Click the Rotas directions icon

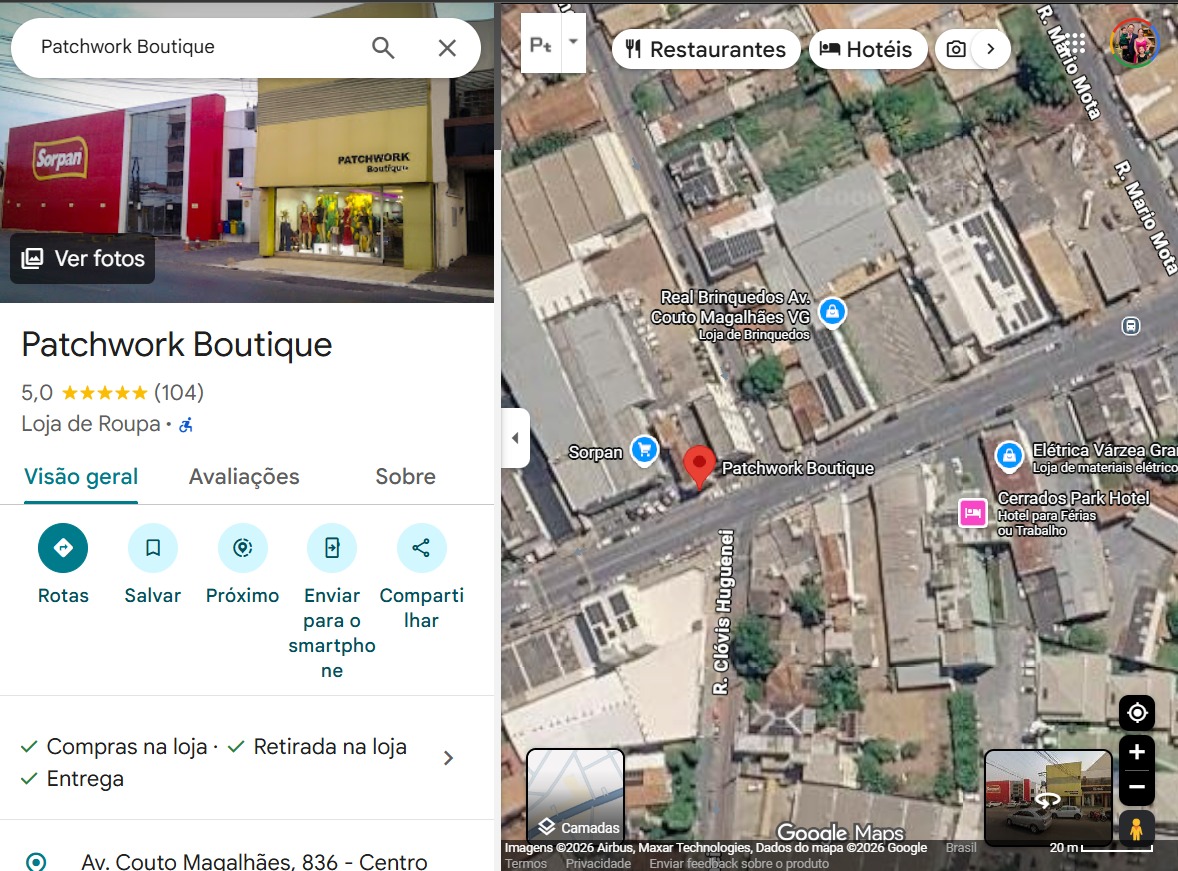coord(63,548)
